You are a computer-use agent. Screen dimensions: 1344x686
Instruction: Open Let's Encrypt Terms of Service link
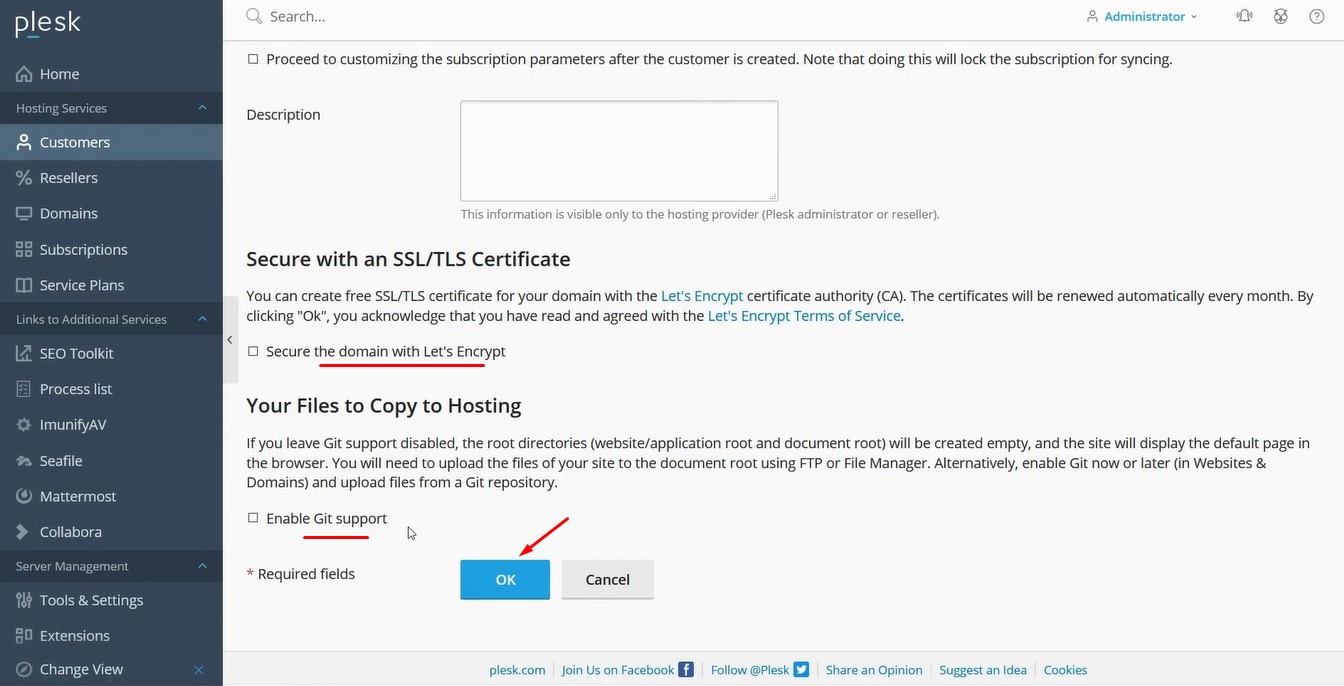[803, 315]
